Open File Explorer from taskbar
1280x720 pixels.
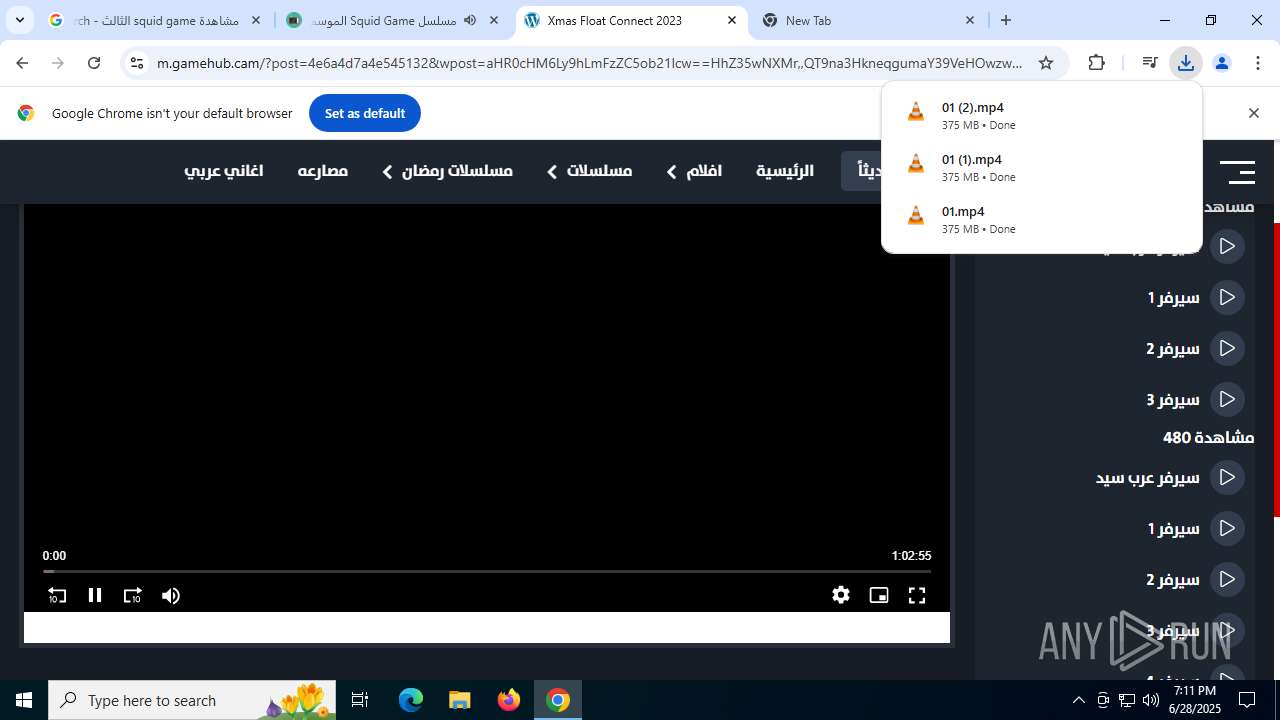pos(459,700)
